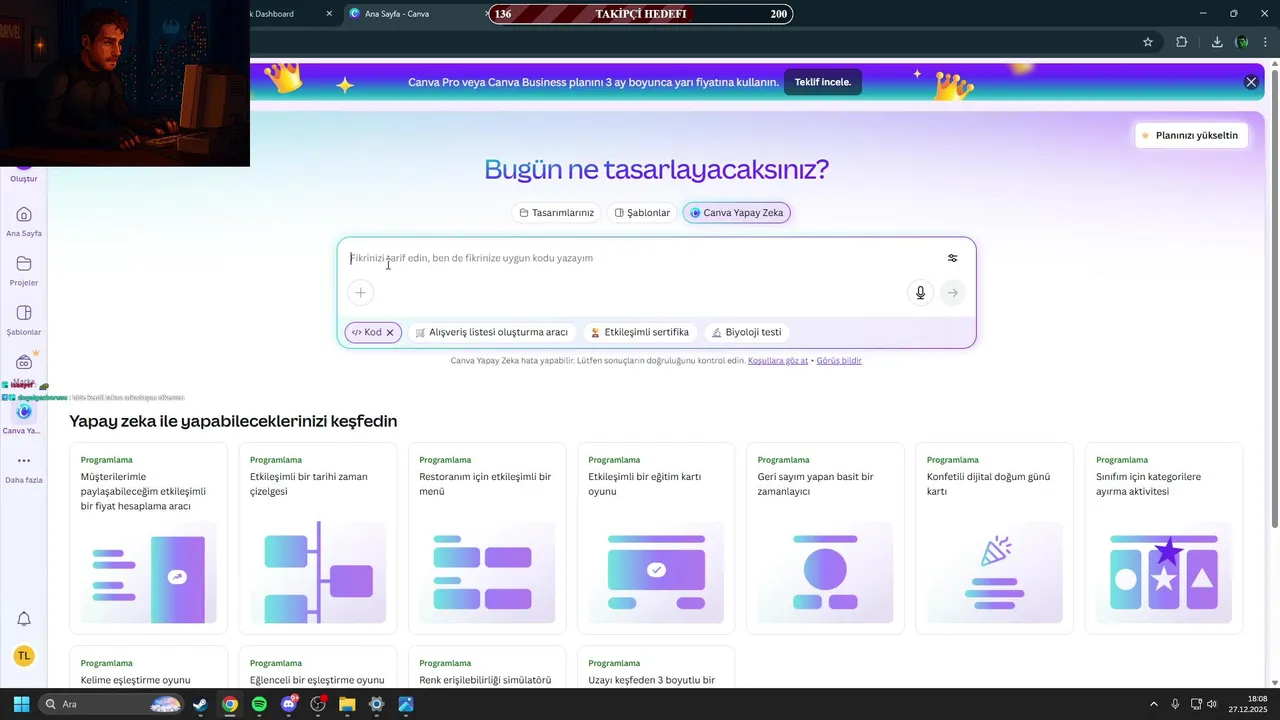The image size is (1280, 720).
Task: Select Canva Yapay Zeka pill tab
Action: tap(737, 213)
